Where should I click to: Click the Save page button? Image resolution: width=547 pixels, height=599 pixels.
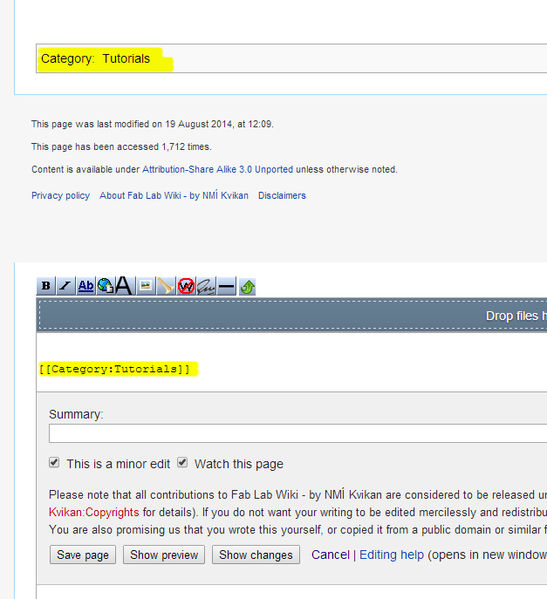tap(83, 555)
